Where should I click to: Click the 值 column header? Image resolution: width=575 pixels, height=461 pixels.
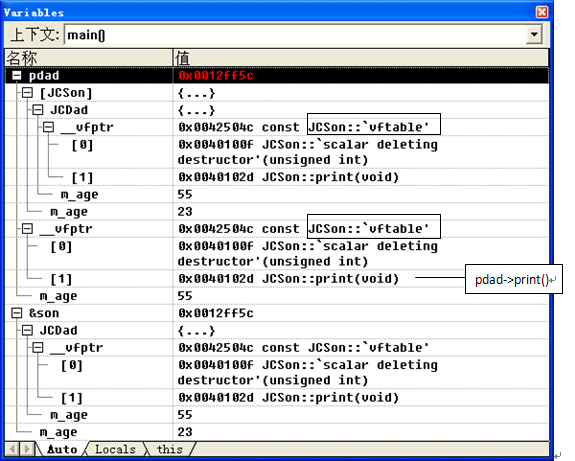coord(361,58)
